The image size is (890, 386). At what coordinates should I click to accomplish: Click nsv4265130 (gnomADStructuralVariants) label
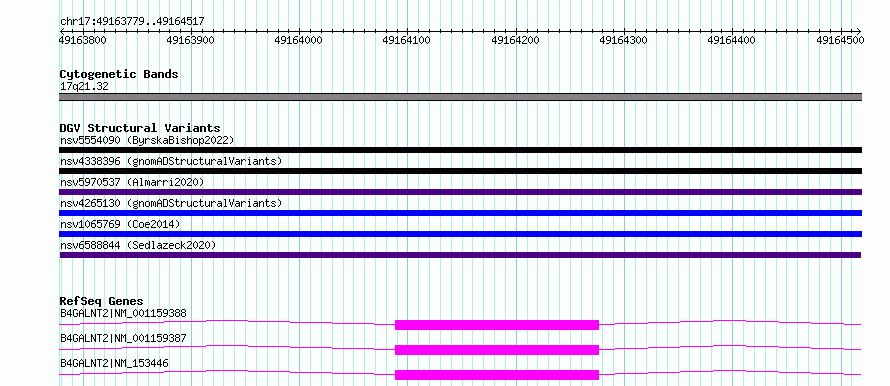click(171, 203)
